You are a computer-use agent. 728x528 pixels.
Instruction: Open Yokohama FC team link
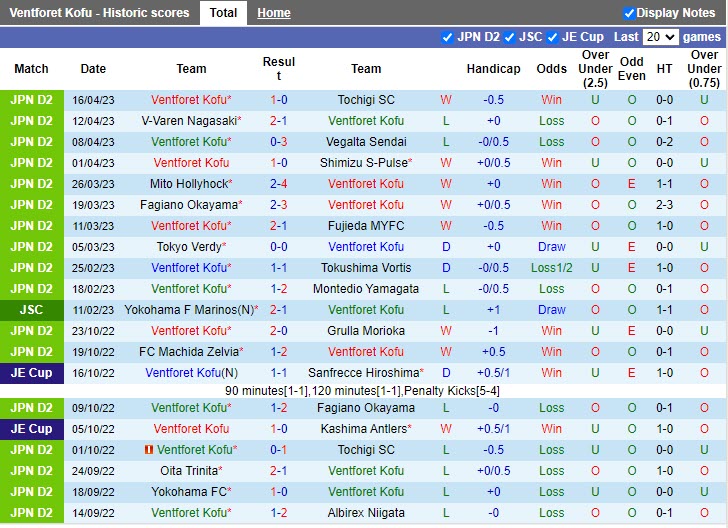189,492
